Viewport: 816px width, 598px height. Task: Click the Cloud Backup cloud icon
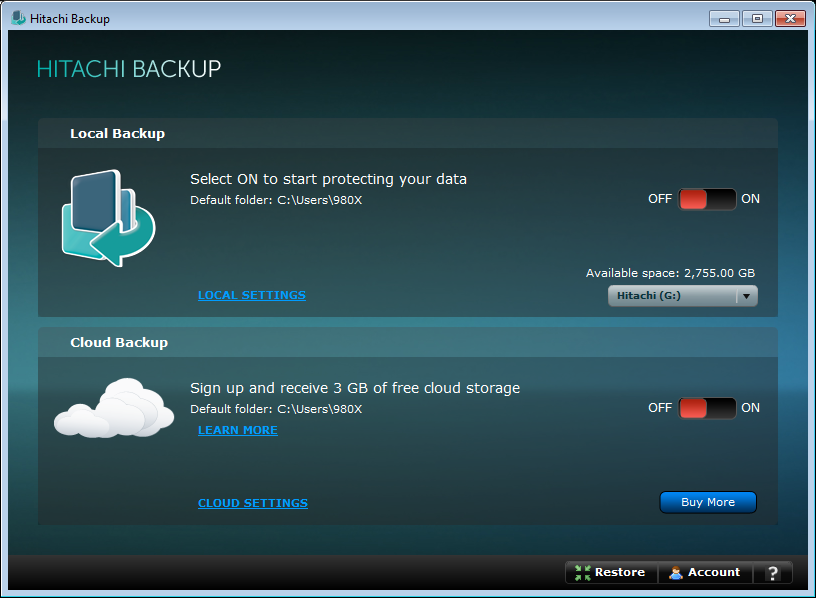pos(114,408)
